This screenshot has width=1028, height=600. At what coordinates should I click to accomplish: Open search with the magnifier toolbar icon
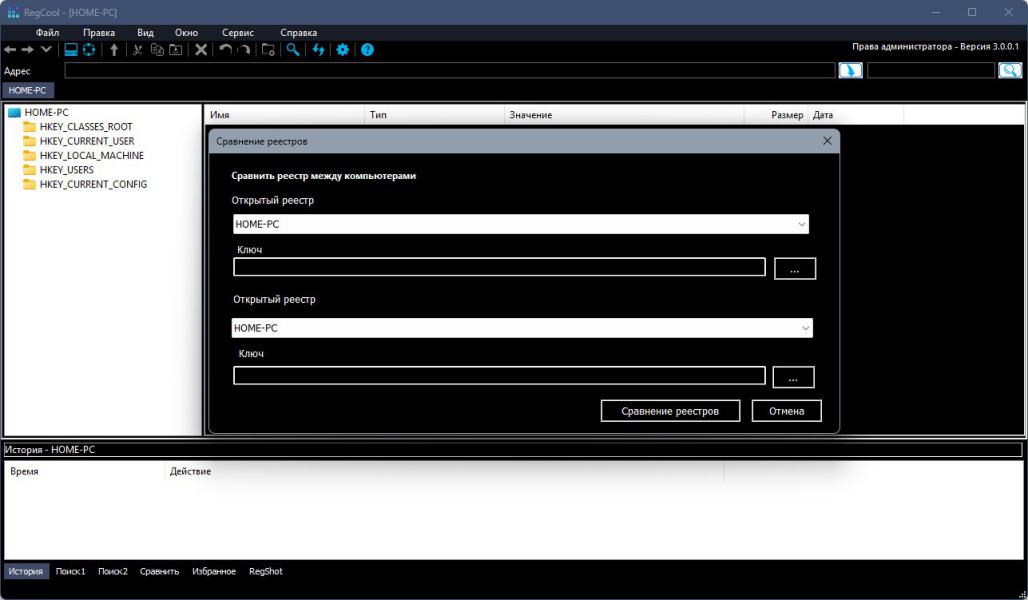click(x=293, y=50)
